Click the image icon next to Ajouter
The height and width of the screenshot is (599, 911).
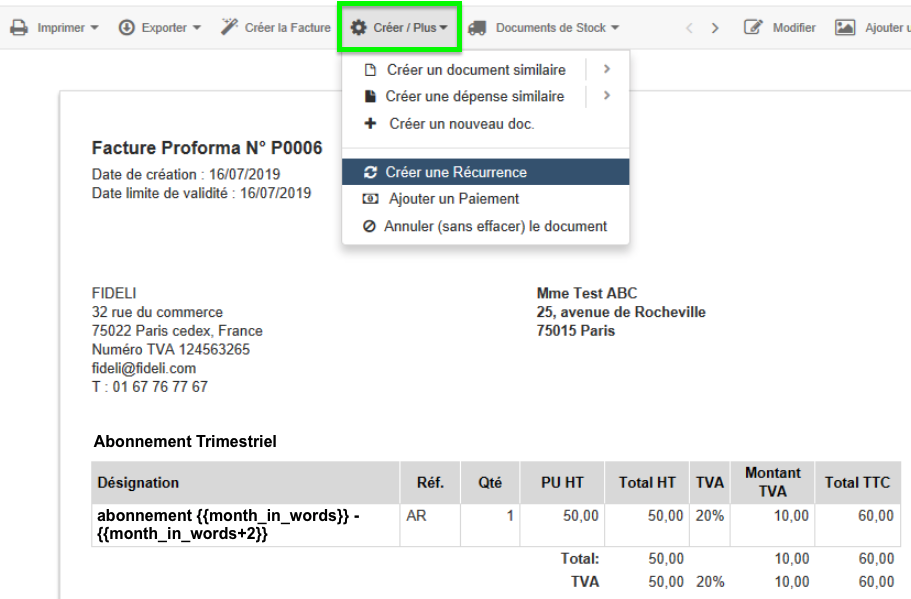(845, 28)
